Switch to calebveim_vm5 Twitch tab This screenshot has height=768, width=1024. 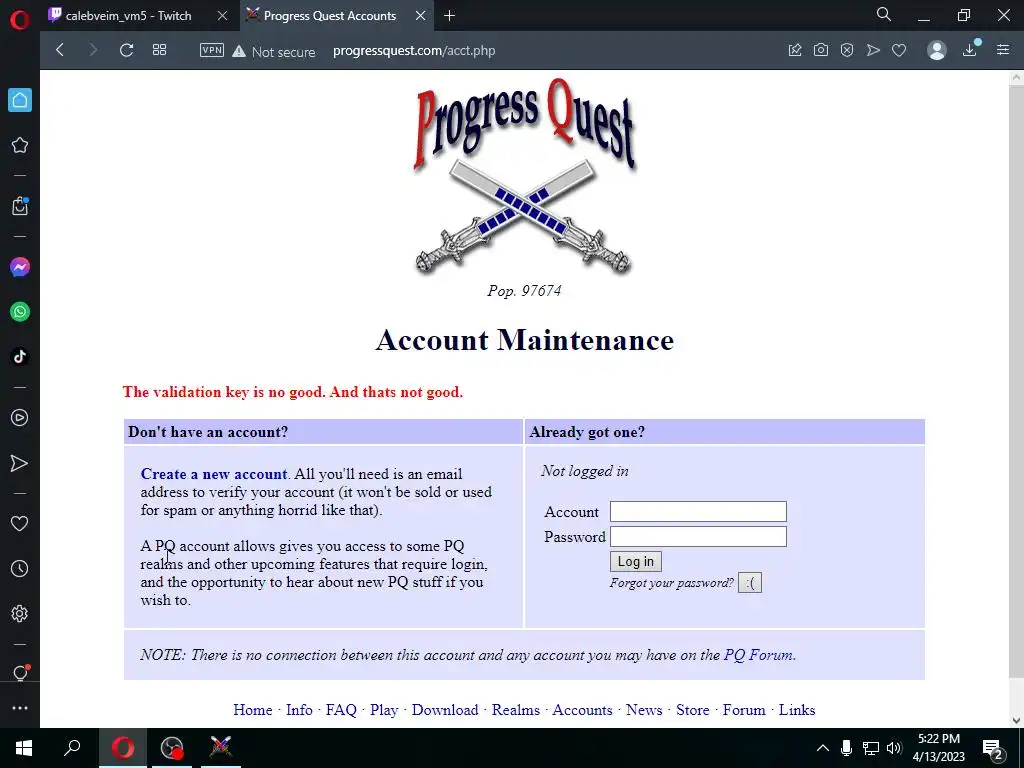click(127, 16)
